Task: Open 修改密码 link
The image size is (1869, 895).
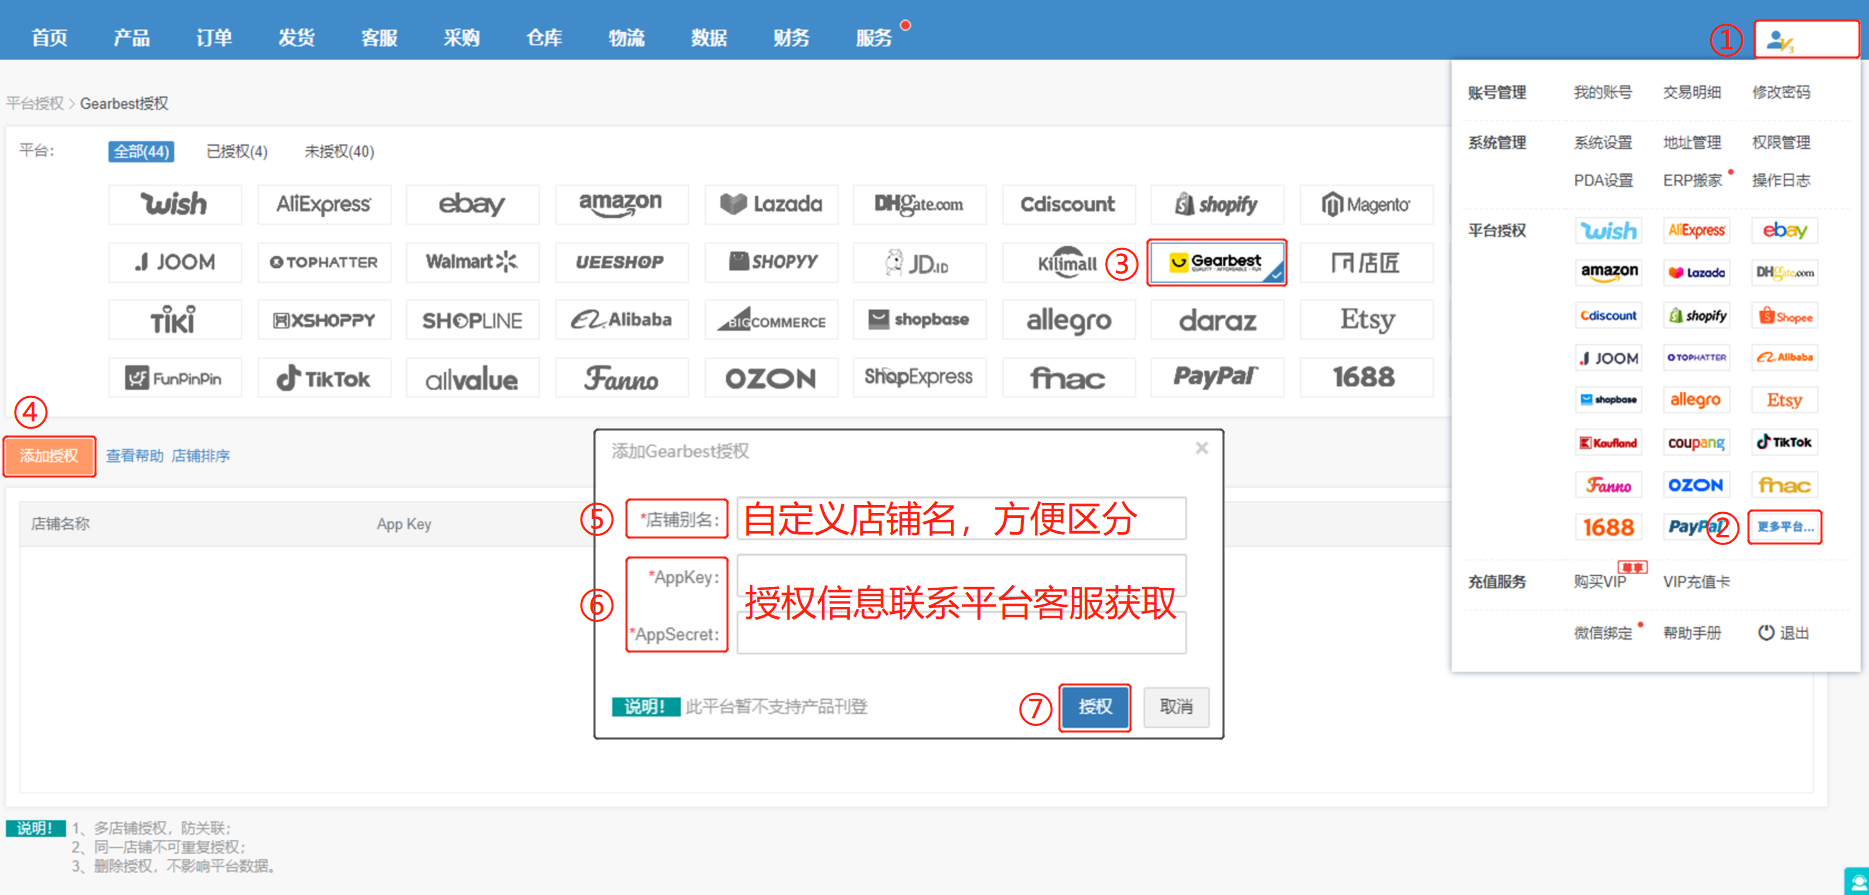Action: [x=1781, y=92]
